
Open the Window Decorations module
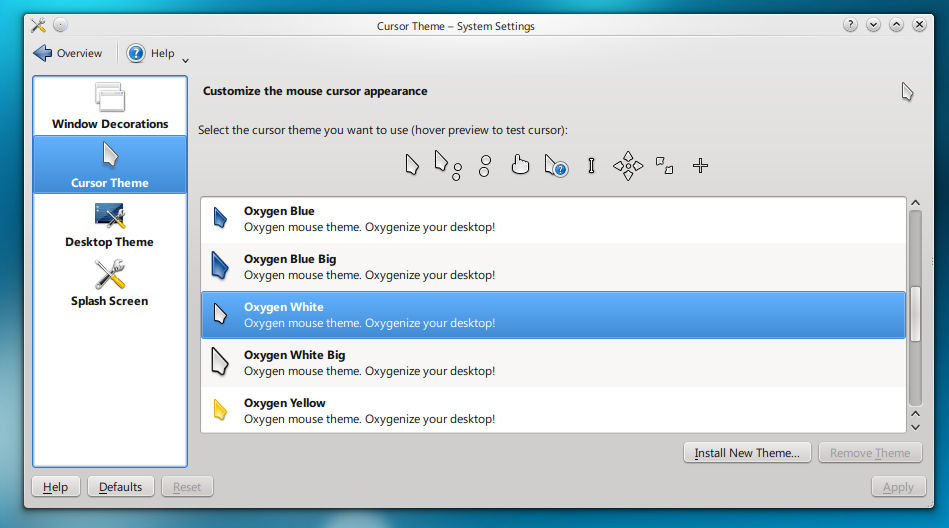point(110,106)
